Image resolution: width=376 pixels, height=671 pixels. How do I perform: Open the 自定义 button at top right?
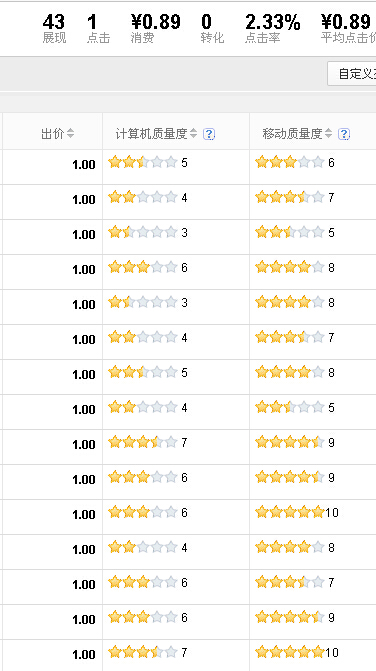click(x=353, y=74)
